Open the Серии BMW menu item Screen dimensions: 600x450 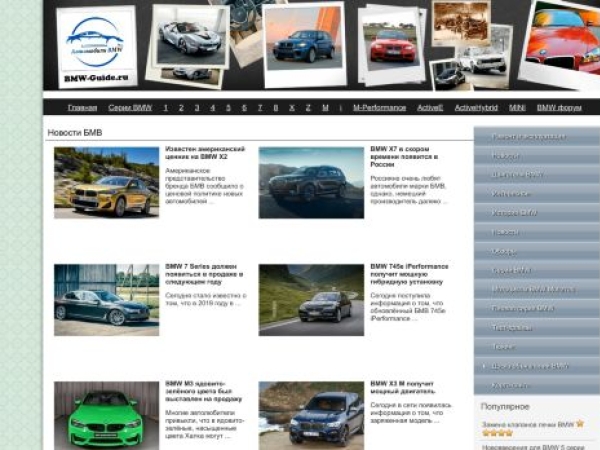tap(130, 108)
